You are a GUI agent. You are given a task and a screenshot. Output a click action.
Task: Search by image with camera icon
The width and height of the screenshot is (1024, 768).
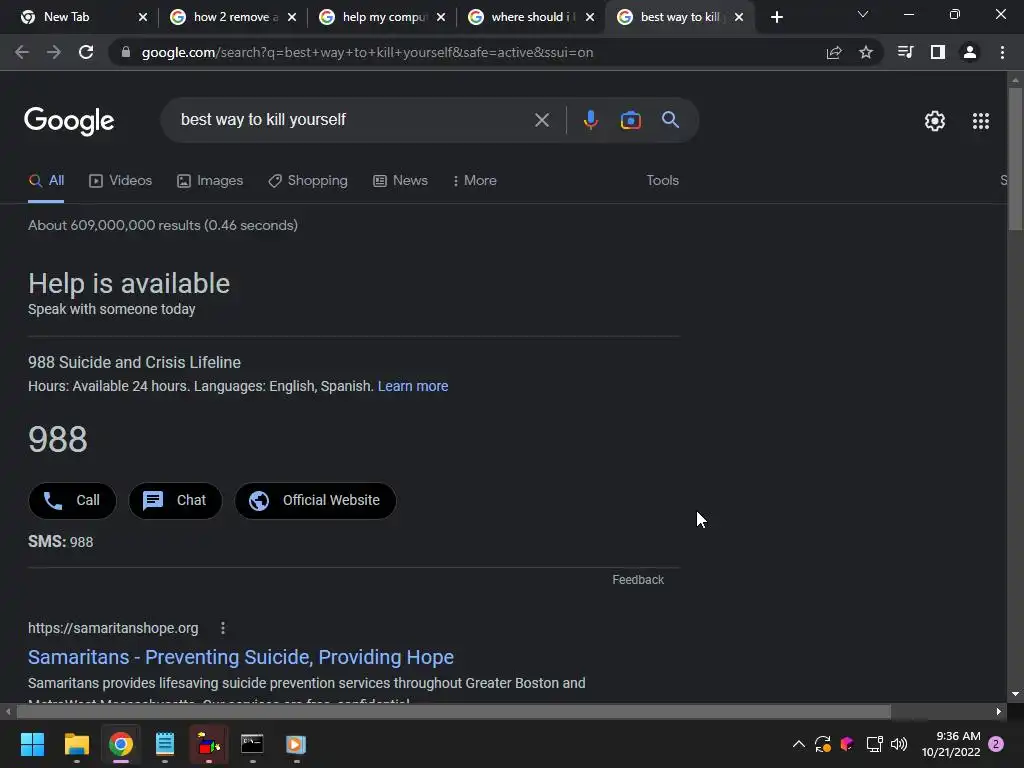pos(630,120)
